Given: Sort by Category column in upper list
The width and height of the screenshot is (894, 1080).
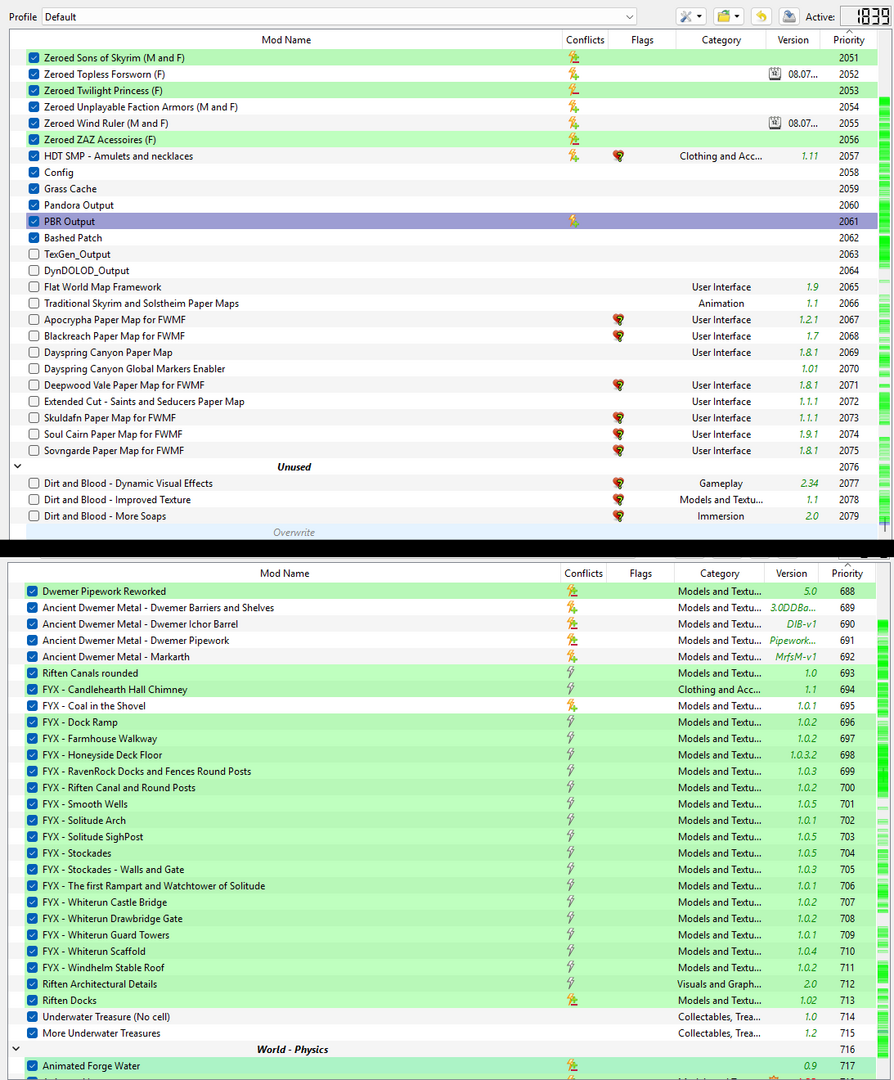Looking at the screenshot, I should [721, 40].
